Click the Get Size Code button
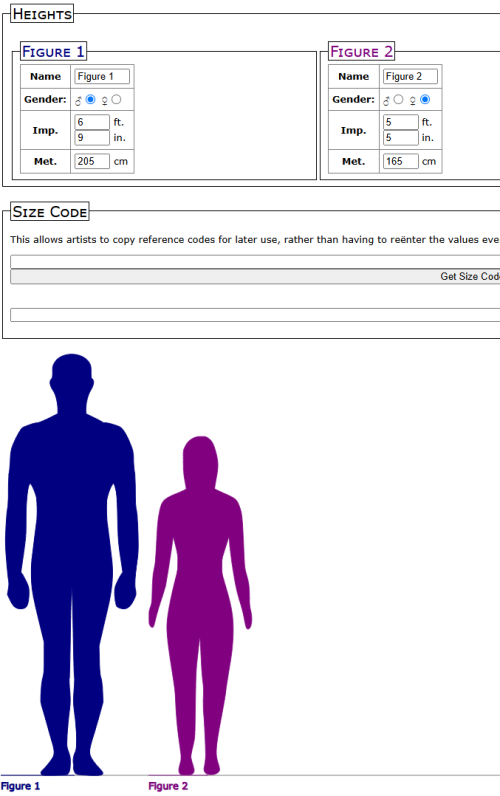 (255, 276)
